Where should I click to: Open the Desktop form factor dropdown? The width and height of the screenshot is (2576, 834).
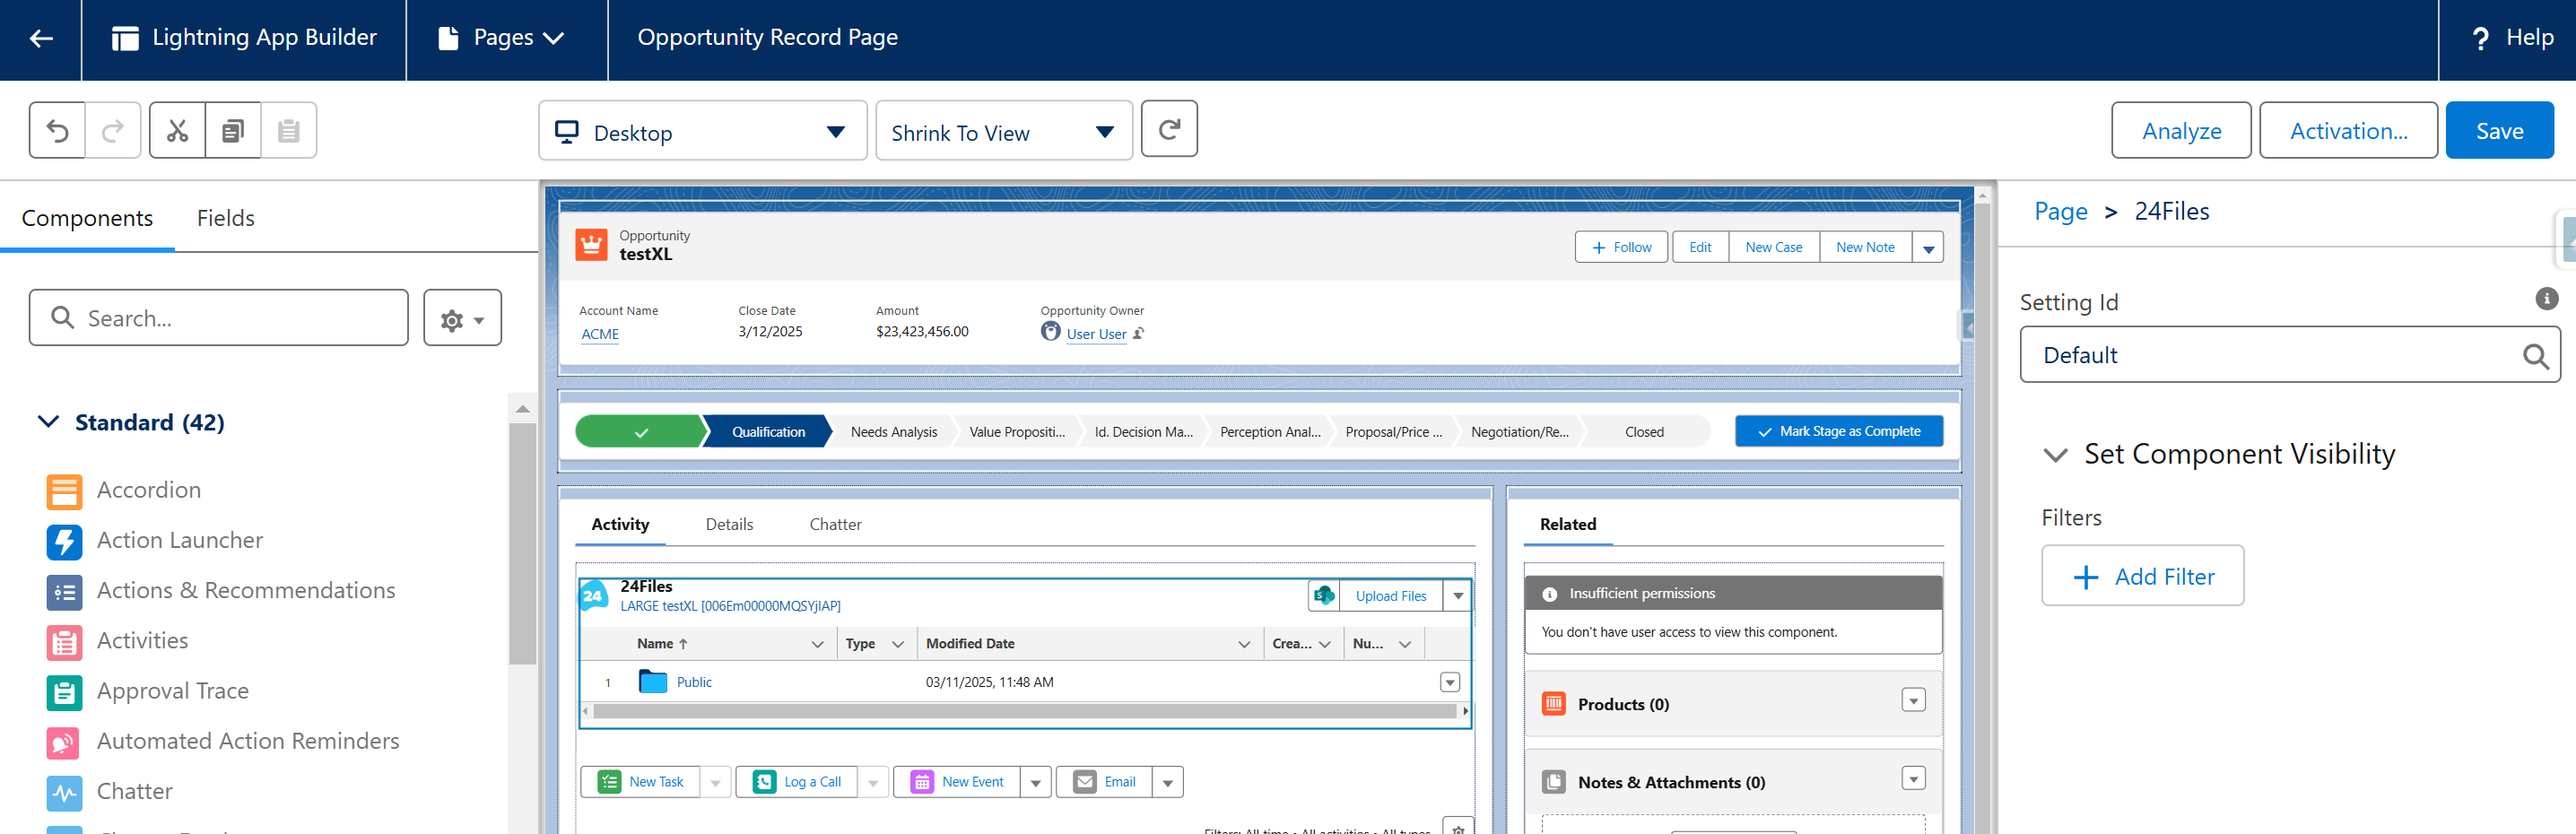click(x=702, y=132)
